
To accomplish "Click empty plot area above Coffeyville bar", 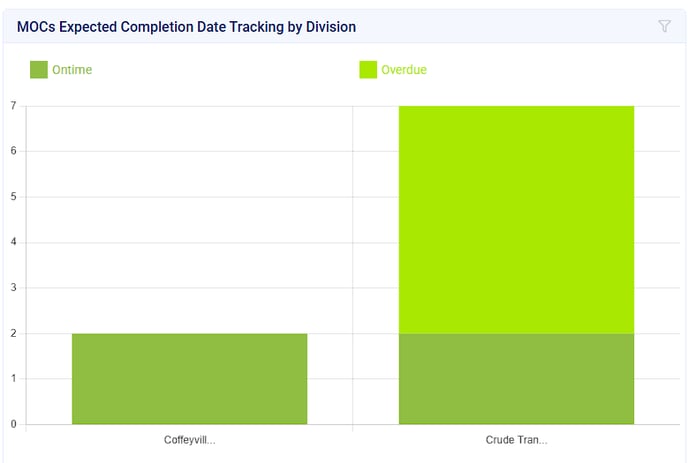I will click(x=189, y=220).
